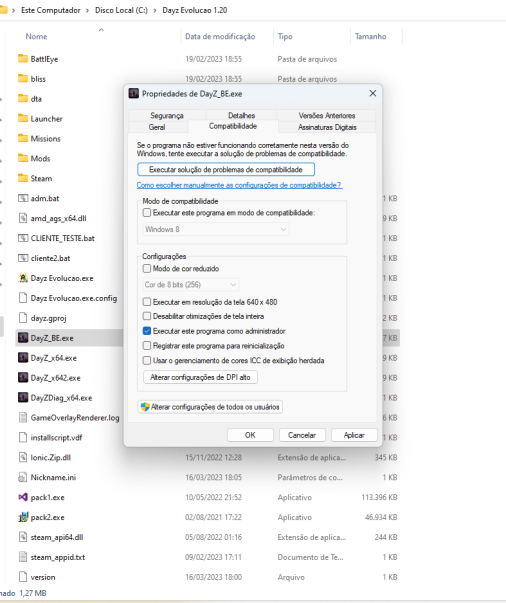Switch to the Geral tab
The image size is (506, 603).
157,127
